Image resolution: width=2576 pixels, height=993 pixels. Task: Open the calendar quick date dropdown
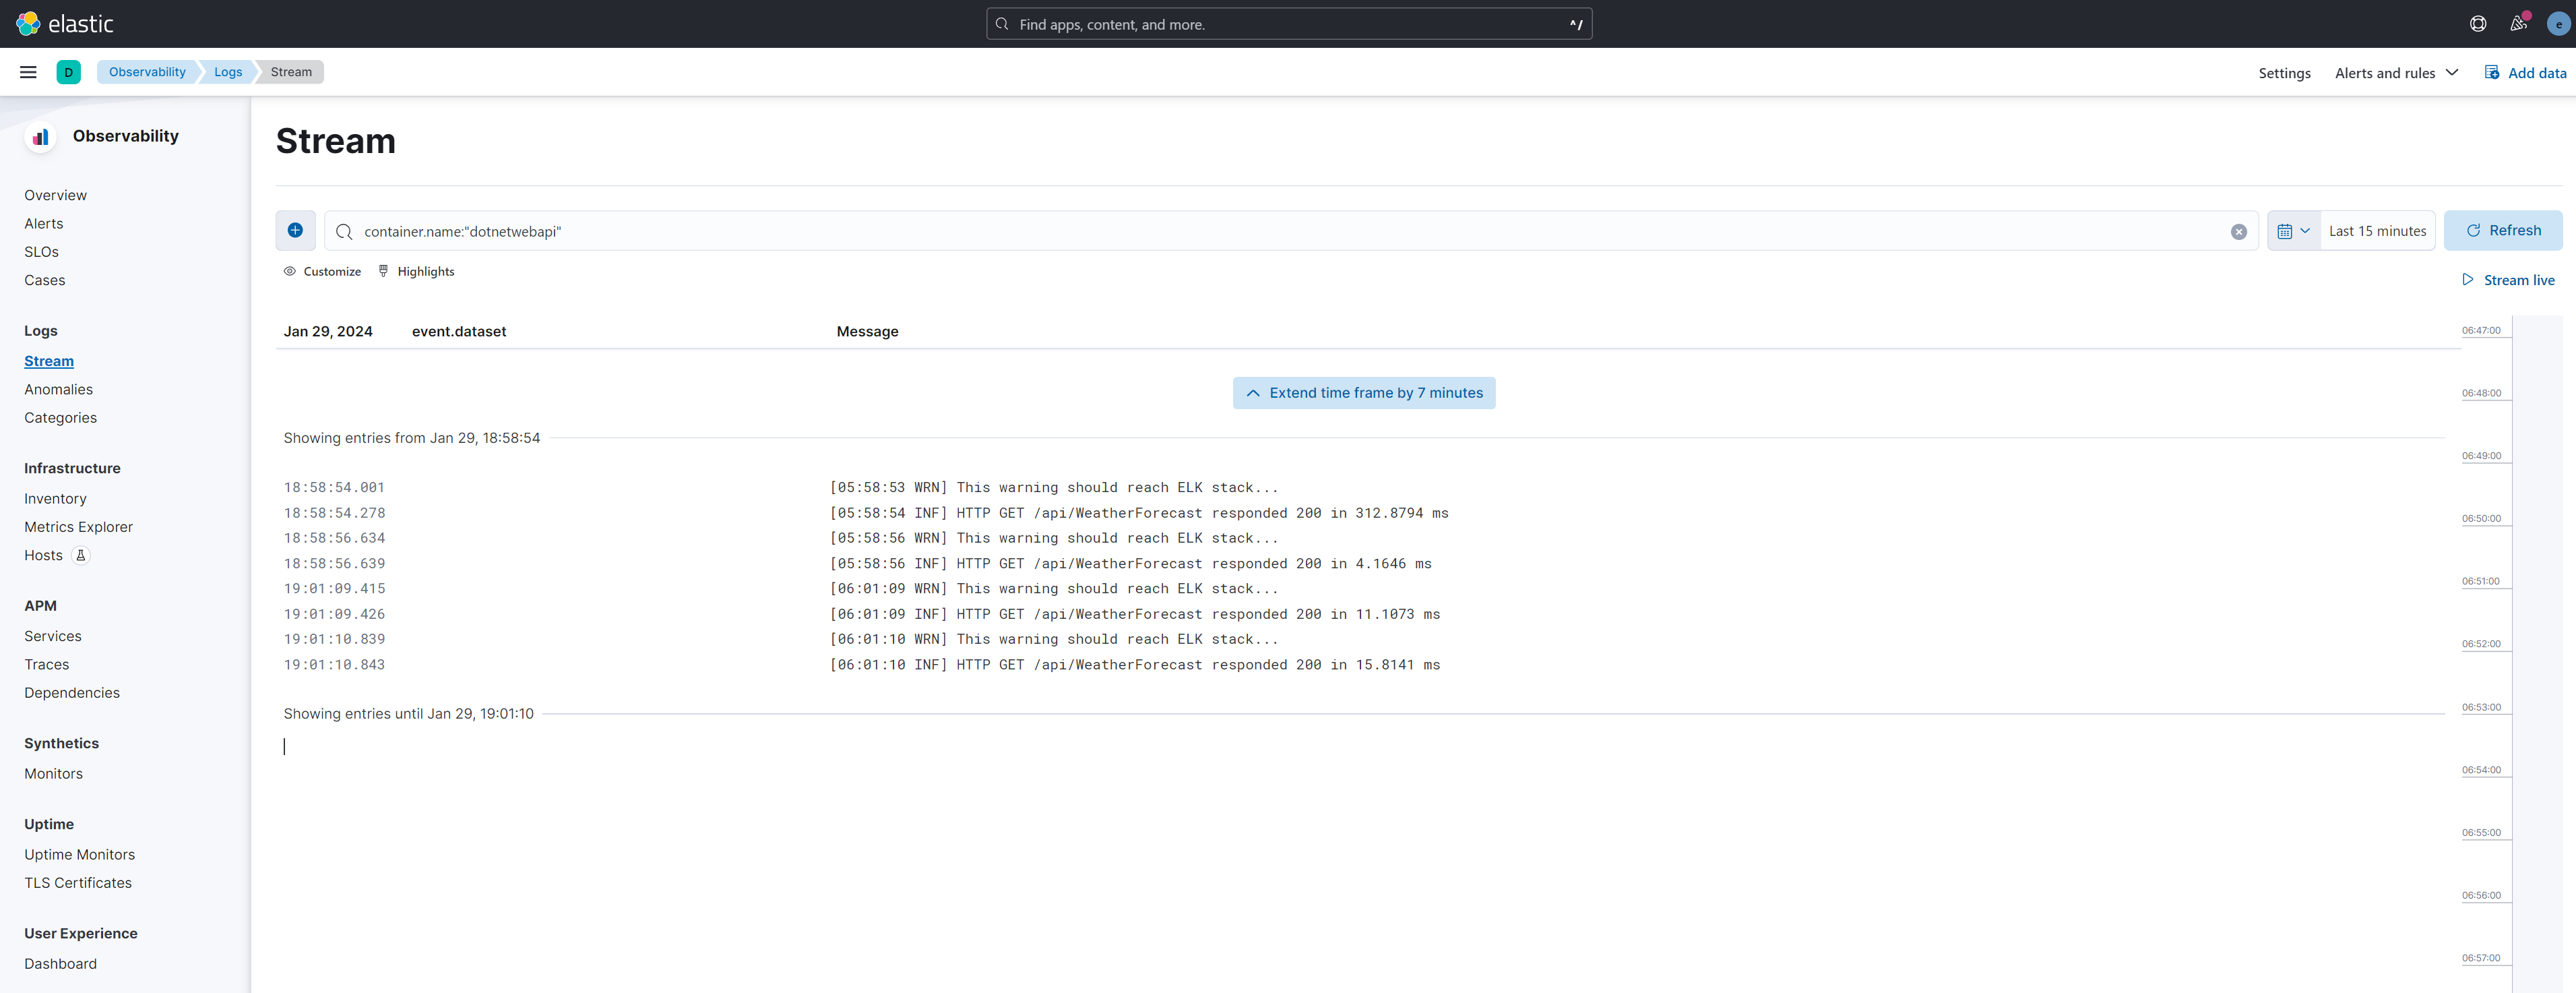coord(2293,231)
